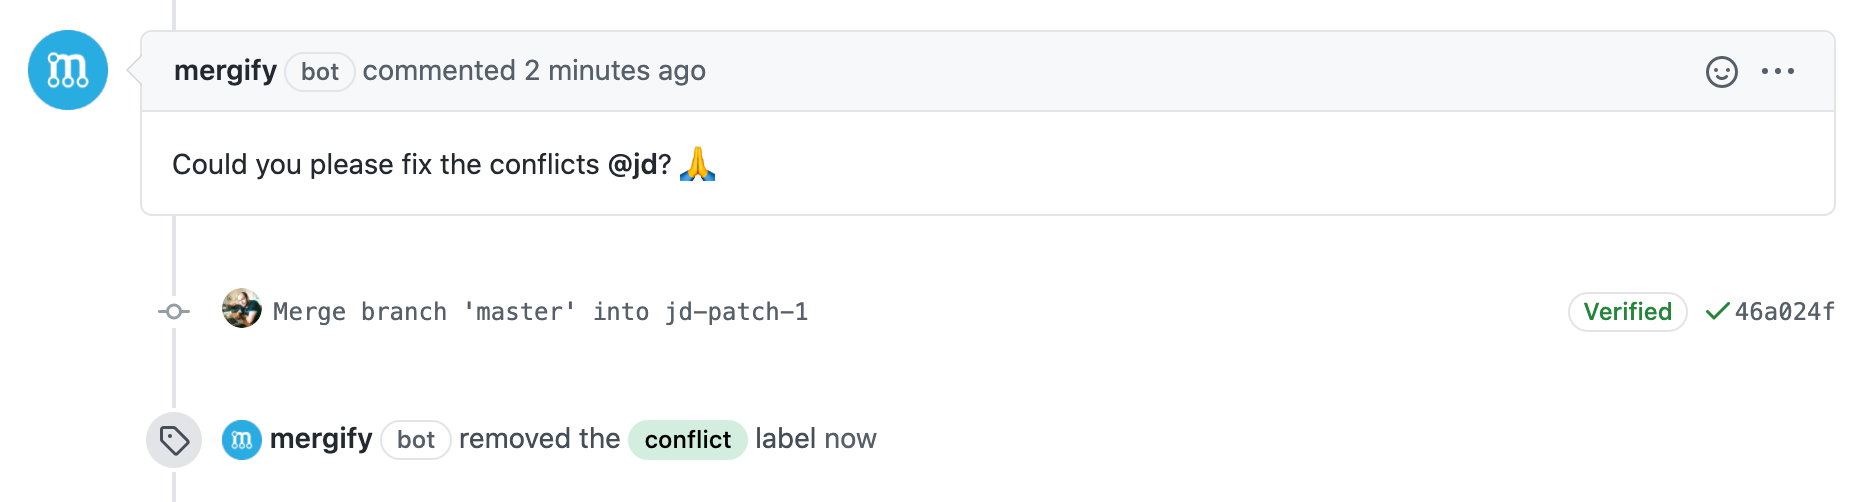Add a reaction with the smiley icon
1866x502 pixels.
1721,72
